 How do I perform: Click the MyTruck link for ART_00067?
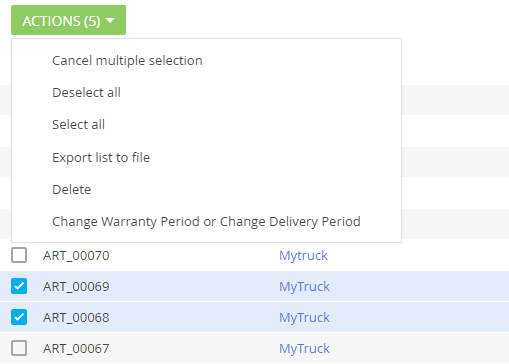[x=304, y=349]
